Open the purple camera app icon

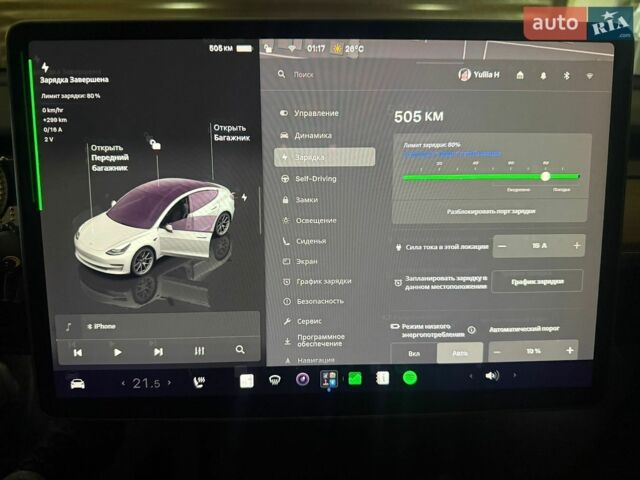302,379
